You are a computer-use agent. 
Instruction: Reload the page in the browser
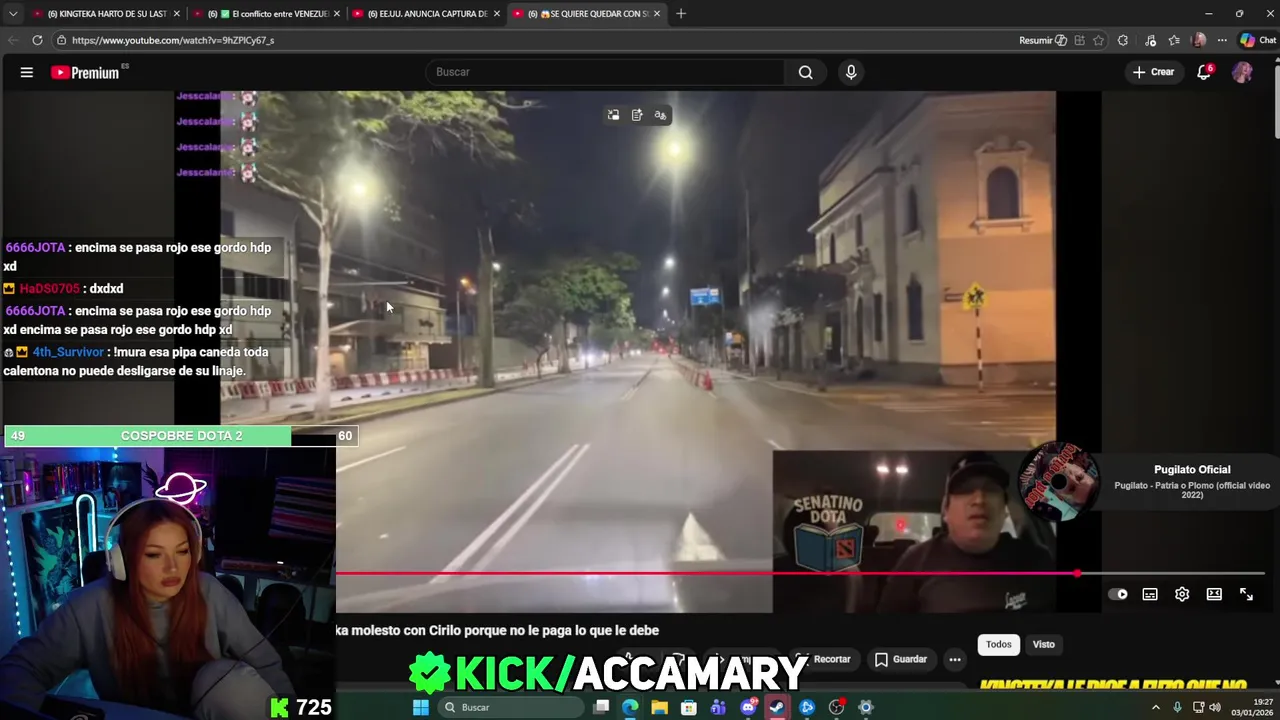click(37, 40)
